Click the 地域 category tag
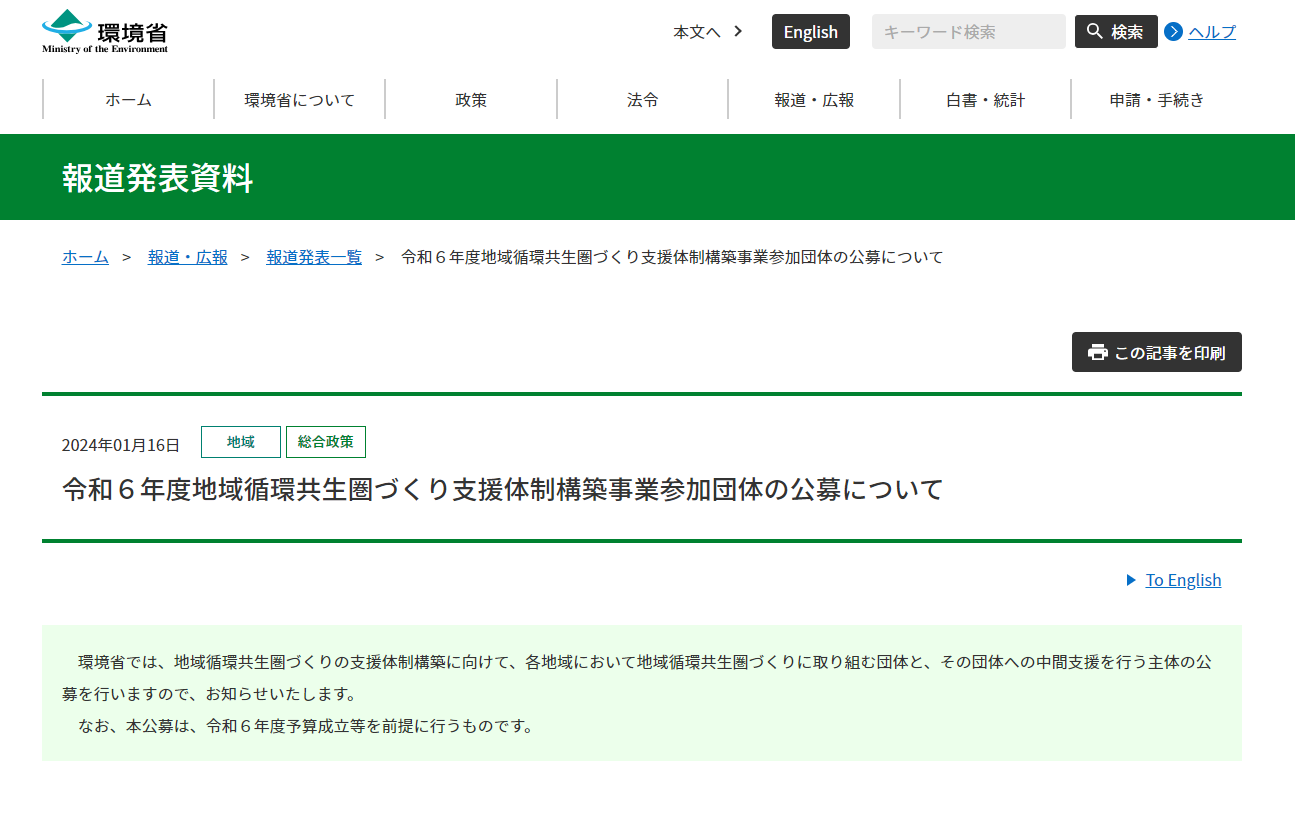This screenshot has width=1295, height=833. [x=241, y=441]
